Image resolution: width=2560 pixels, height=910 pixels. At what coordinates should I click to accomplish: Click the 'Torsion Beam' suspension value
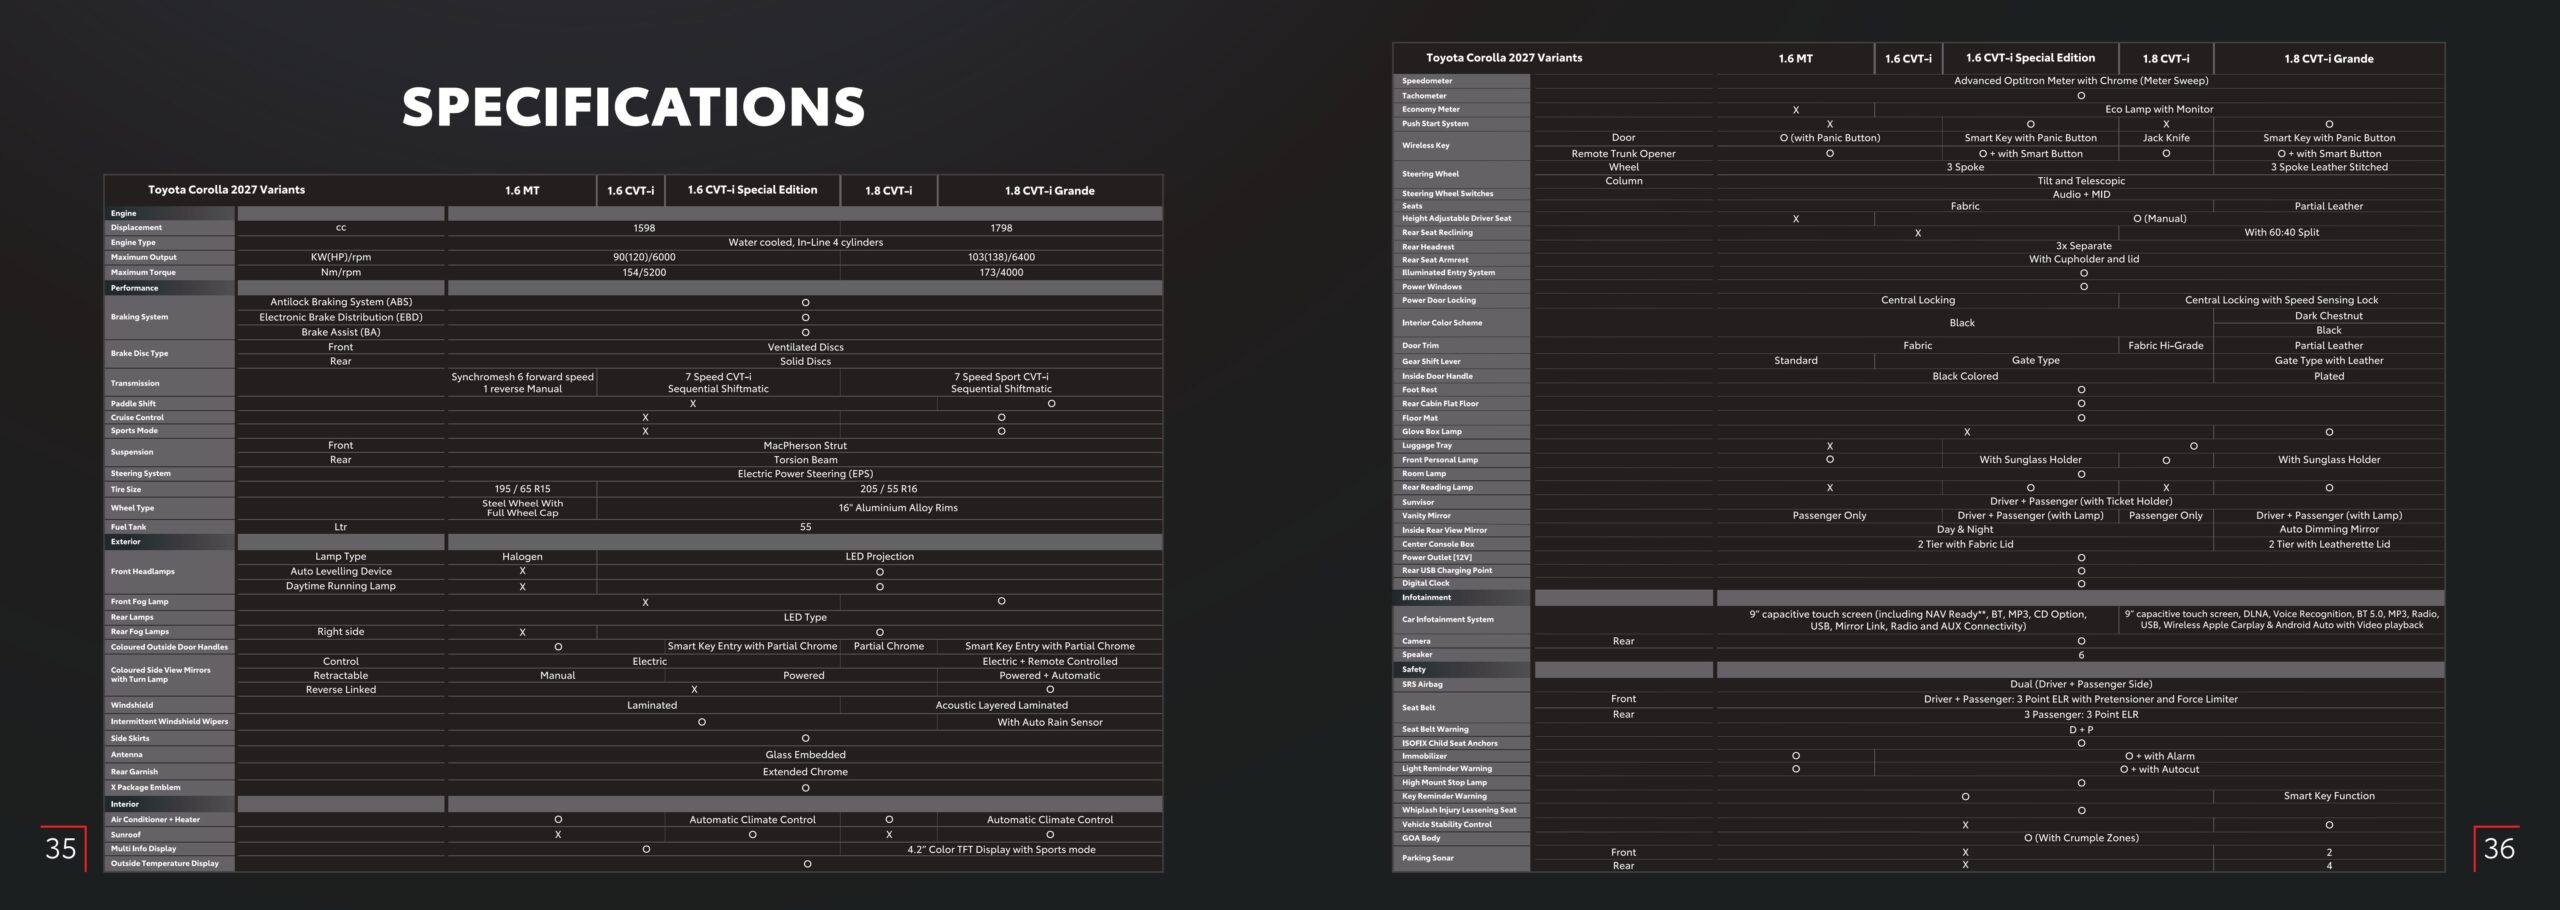805,460
